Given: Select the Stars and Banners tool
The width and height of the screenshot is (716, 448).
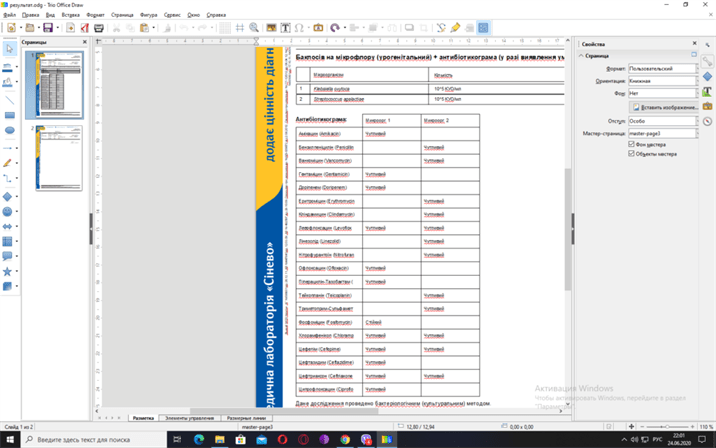Looking at the screenshot, I should tap(7, 271).
